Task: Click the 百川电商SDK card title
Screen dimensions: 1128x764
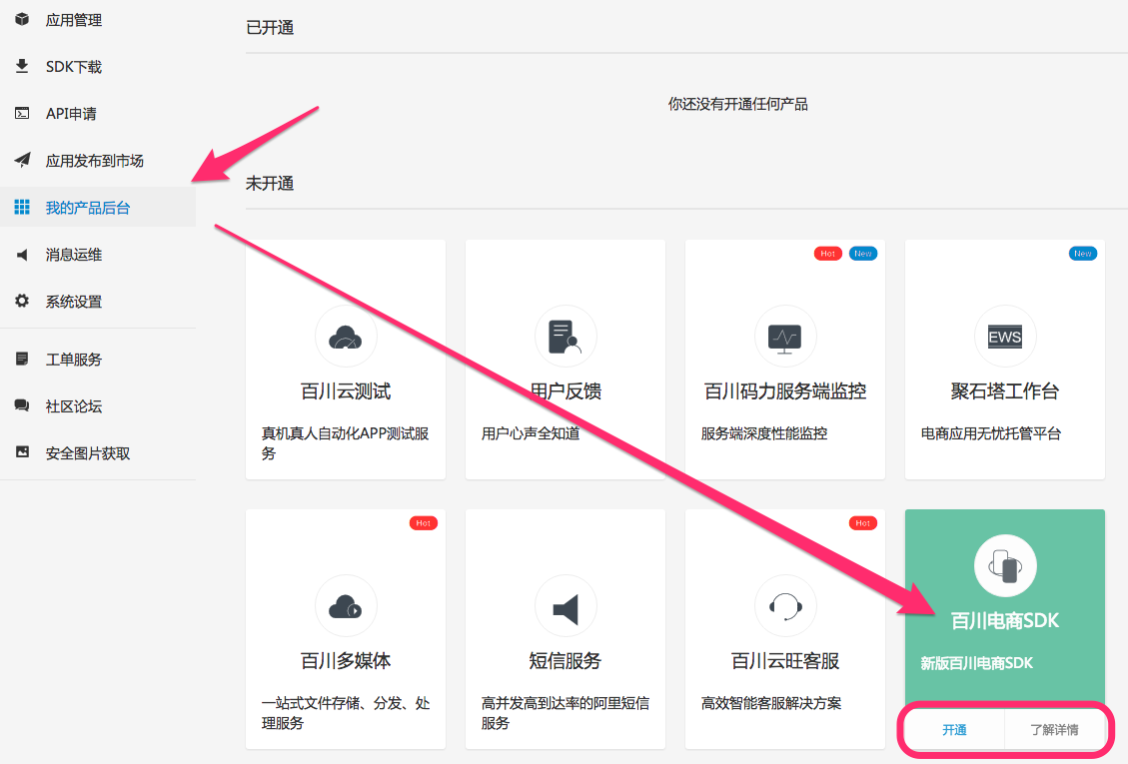Action: (1005, 620)
